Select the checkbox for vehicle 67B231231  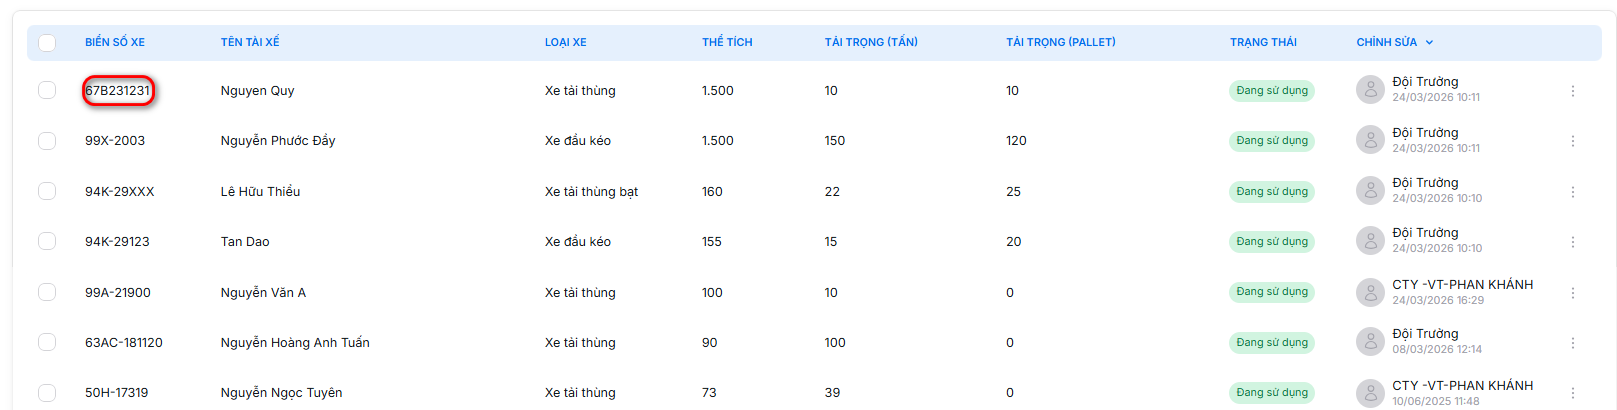[47, 90]
